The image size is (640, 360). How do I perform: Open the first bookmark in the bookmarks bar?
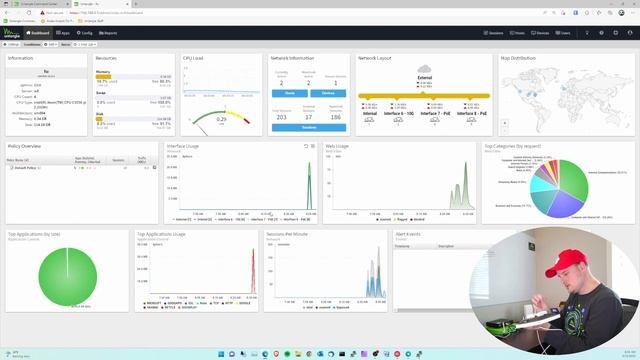(x=20, y=20)
